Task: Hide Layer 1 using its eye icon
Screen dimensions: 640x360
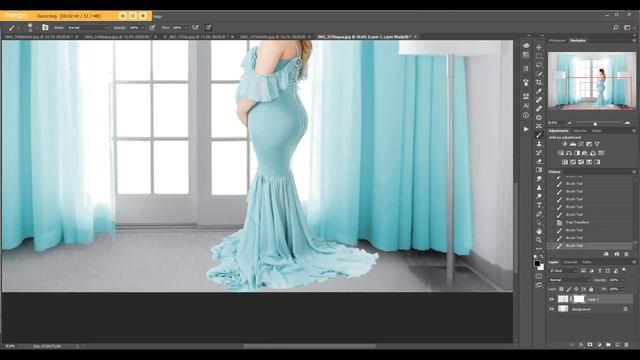Action: click(551, 299)
